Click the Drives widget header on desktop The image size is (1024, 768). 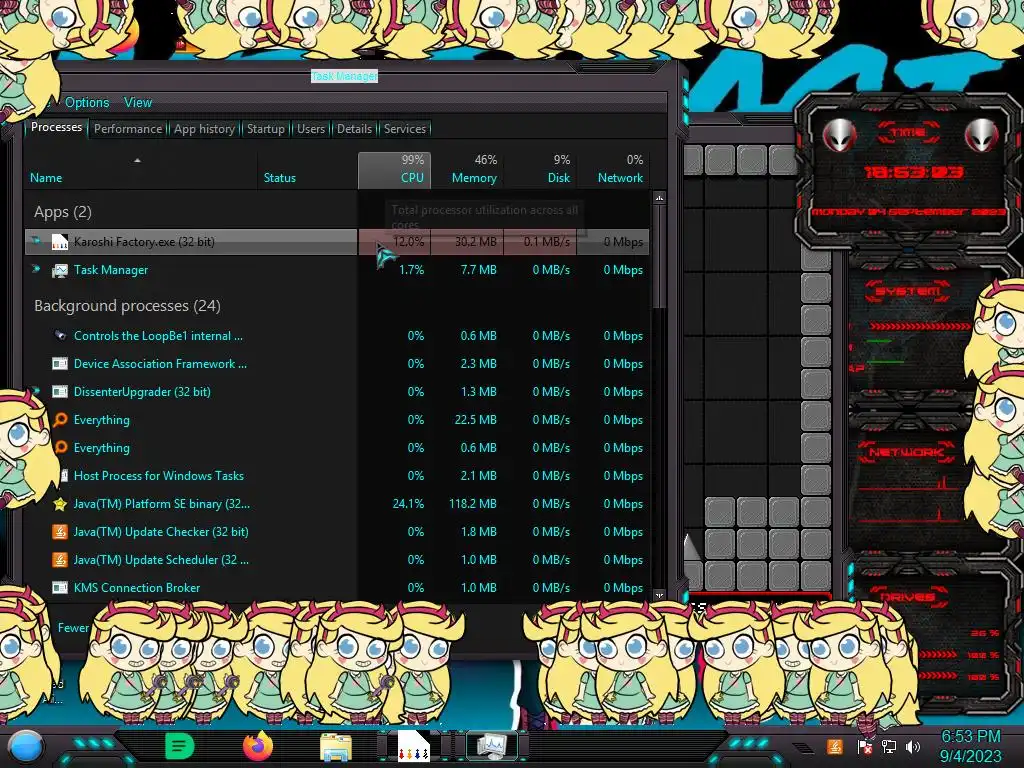coord(906,596)
